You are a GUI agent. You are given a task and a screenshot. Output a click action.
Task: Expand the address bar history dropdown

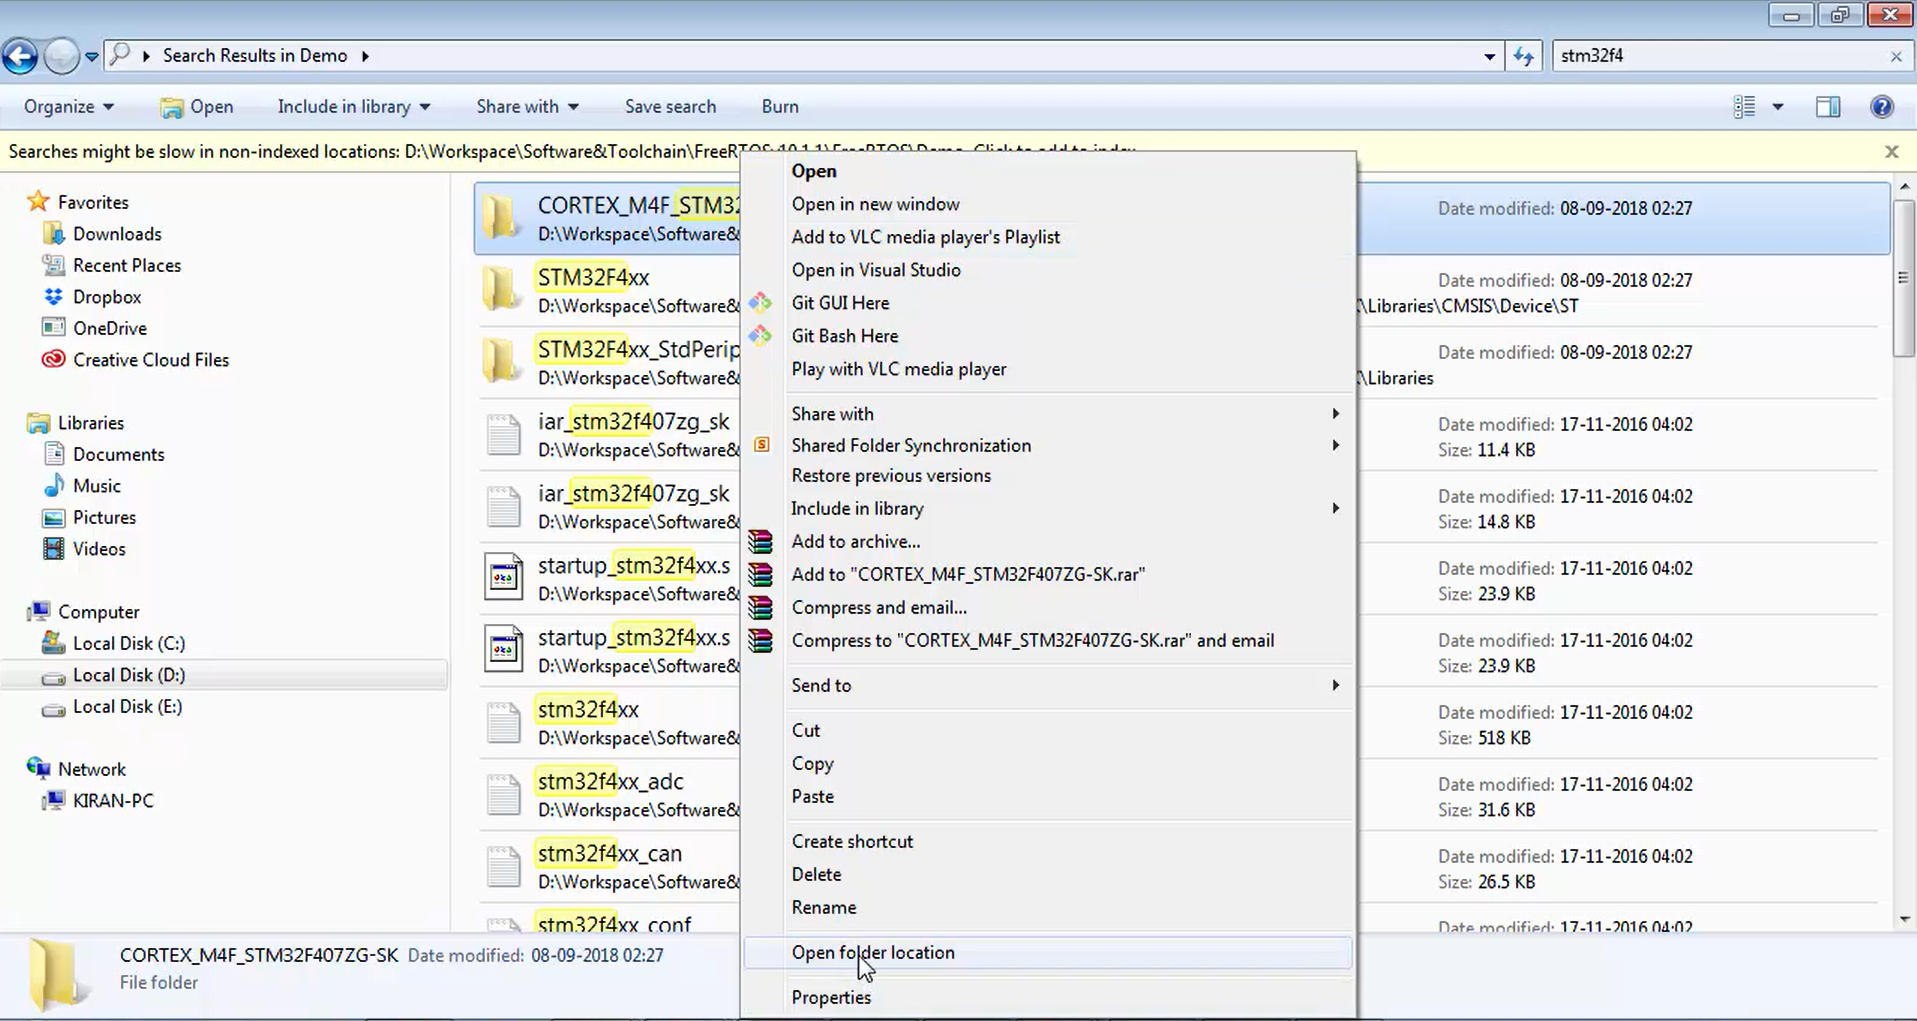pos(1489,56)
